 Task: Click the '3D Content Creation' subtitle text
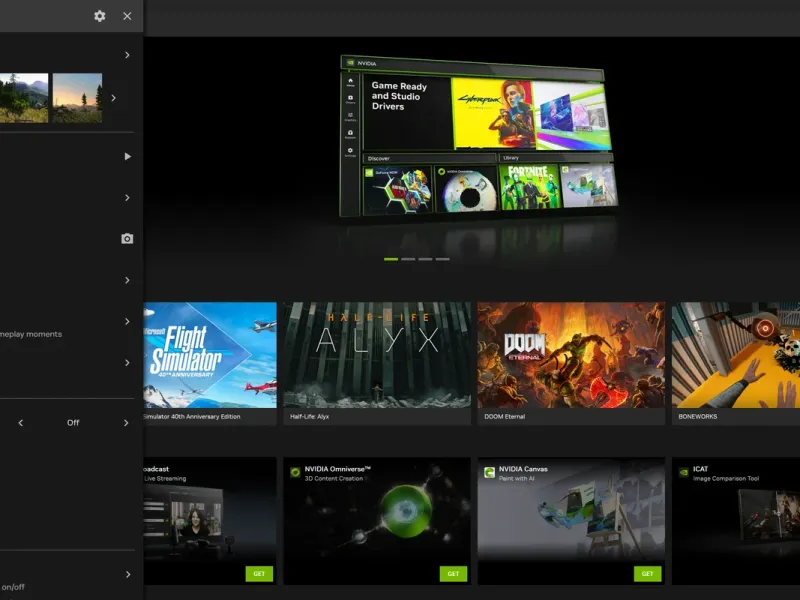(334, 479)
